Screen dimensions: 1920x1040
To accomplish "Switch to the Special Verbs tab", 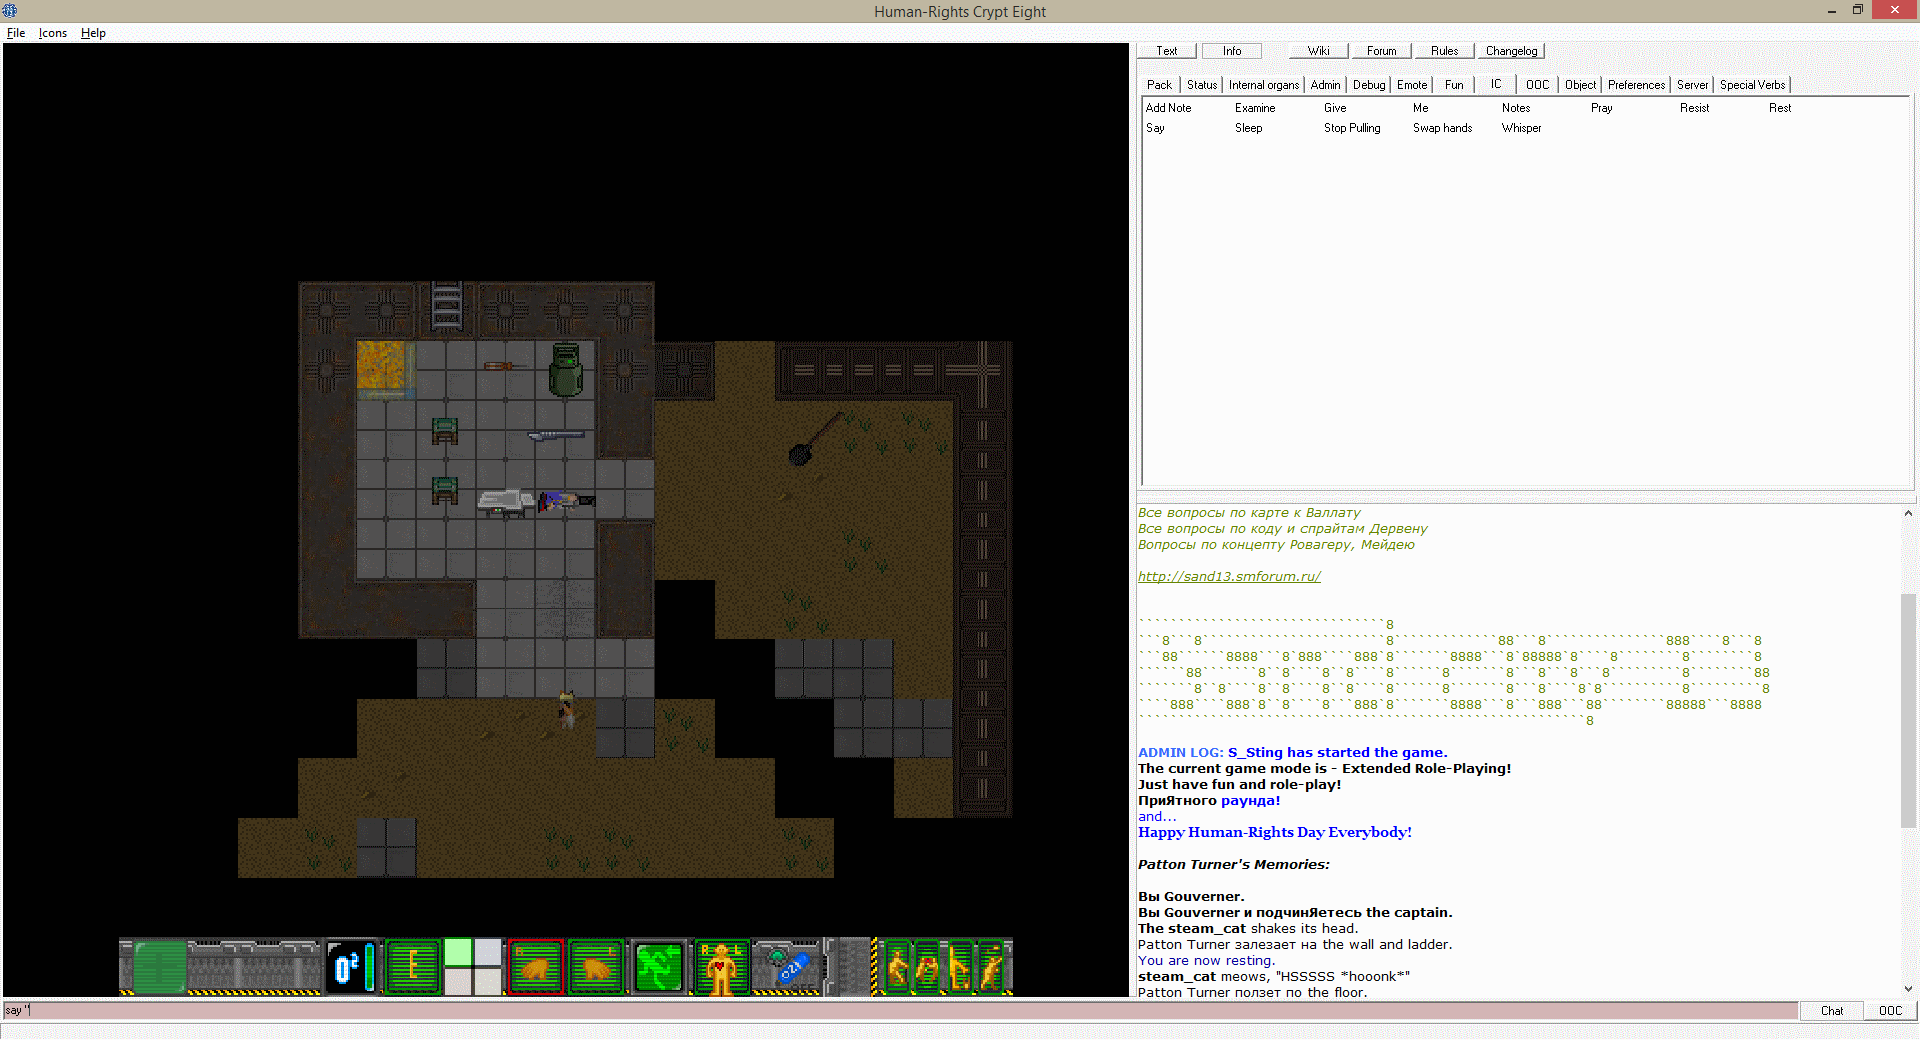I will tap(1752, 85).
